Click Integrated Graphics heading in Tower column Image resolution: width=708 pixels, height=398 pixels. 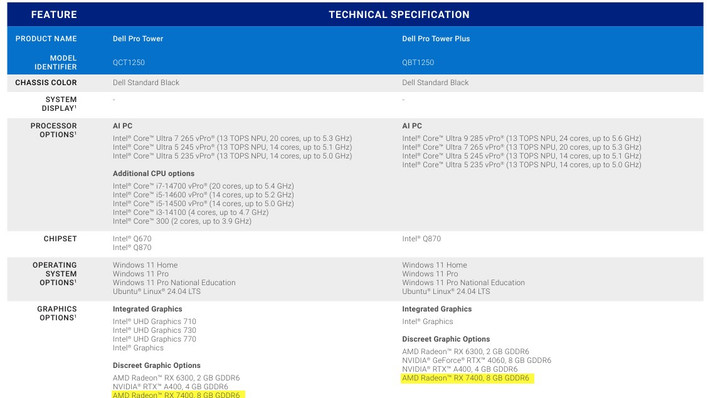pos(147,309)
